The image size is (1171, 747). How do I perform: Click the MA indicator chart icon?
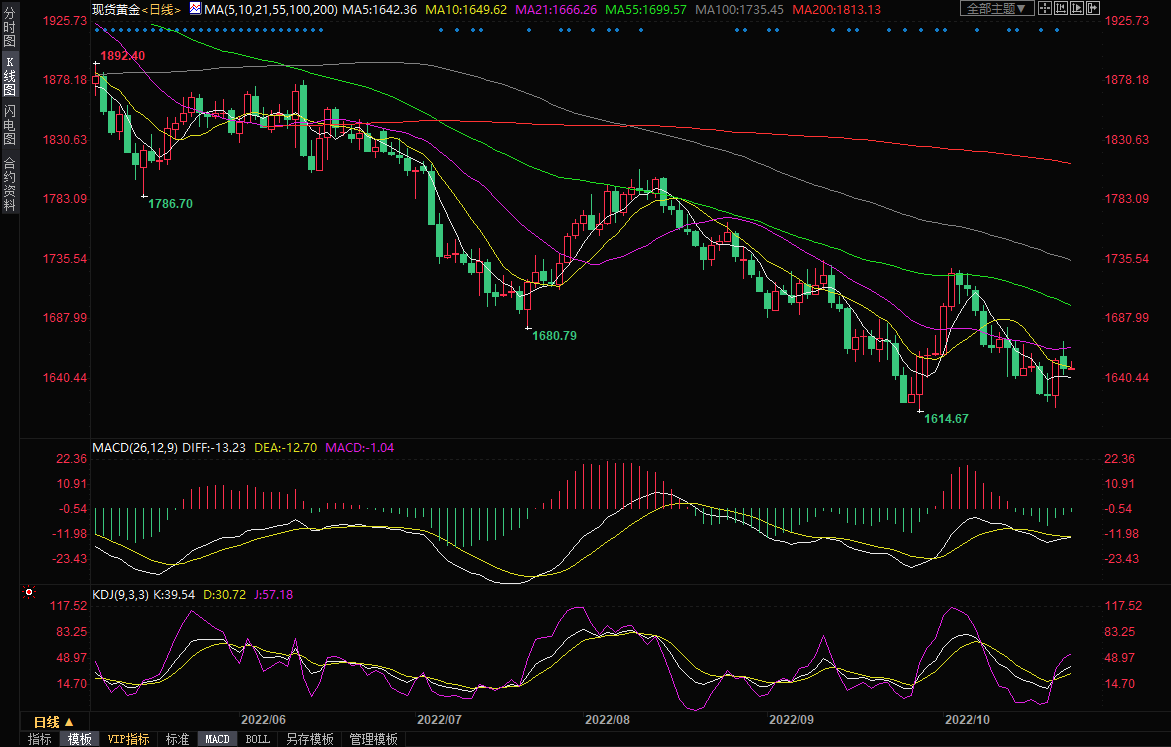click(x=195, y=9)
